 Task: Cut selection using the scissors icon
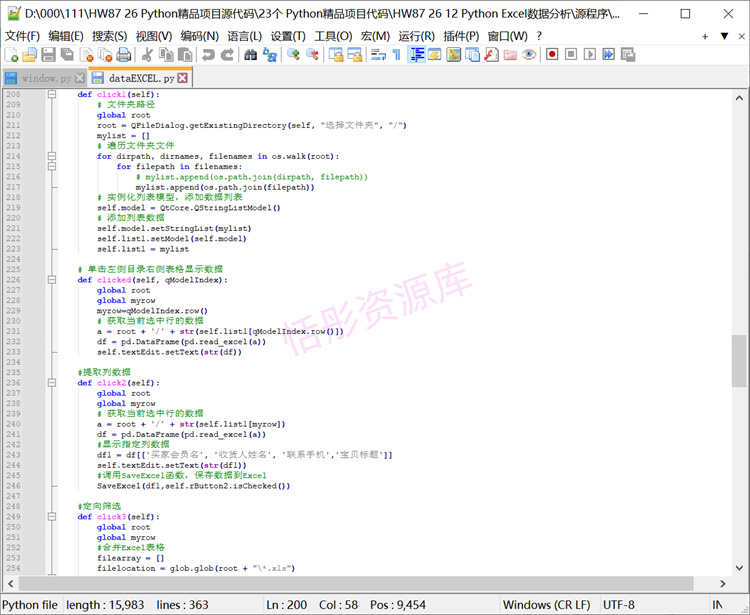(x=147, y=55)
